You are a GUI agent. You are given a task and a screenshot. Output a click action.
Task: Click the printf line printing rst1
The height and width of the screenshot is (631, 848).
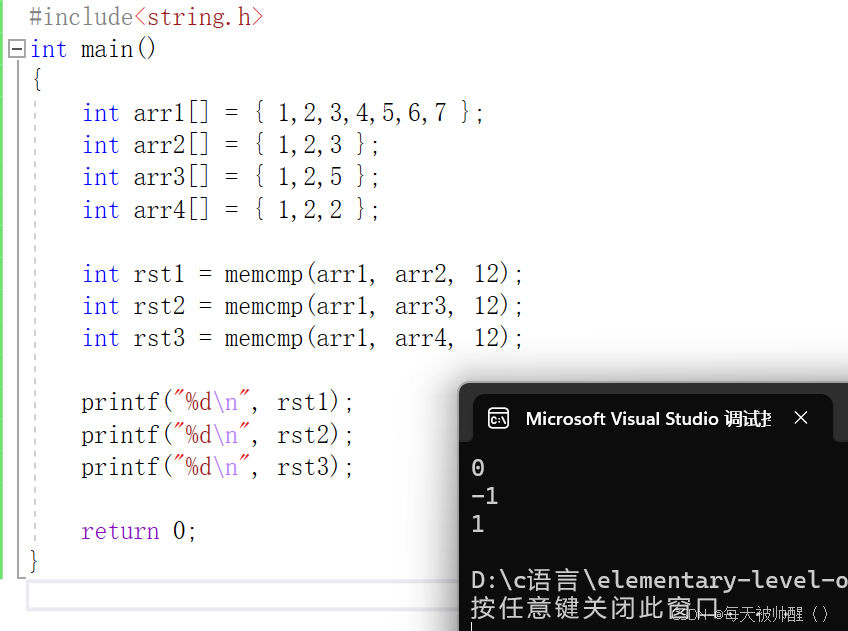click(x=217, y=402)
